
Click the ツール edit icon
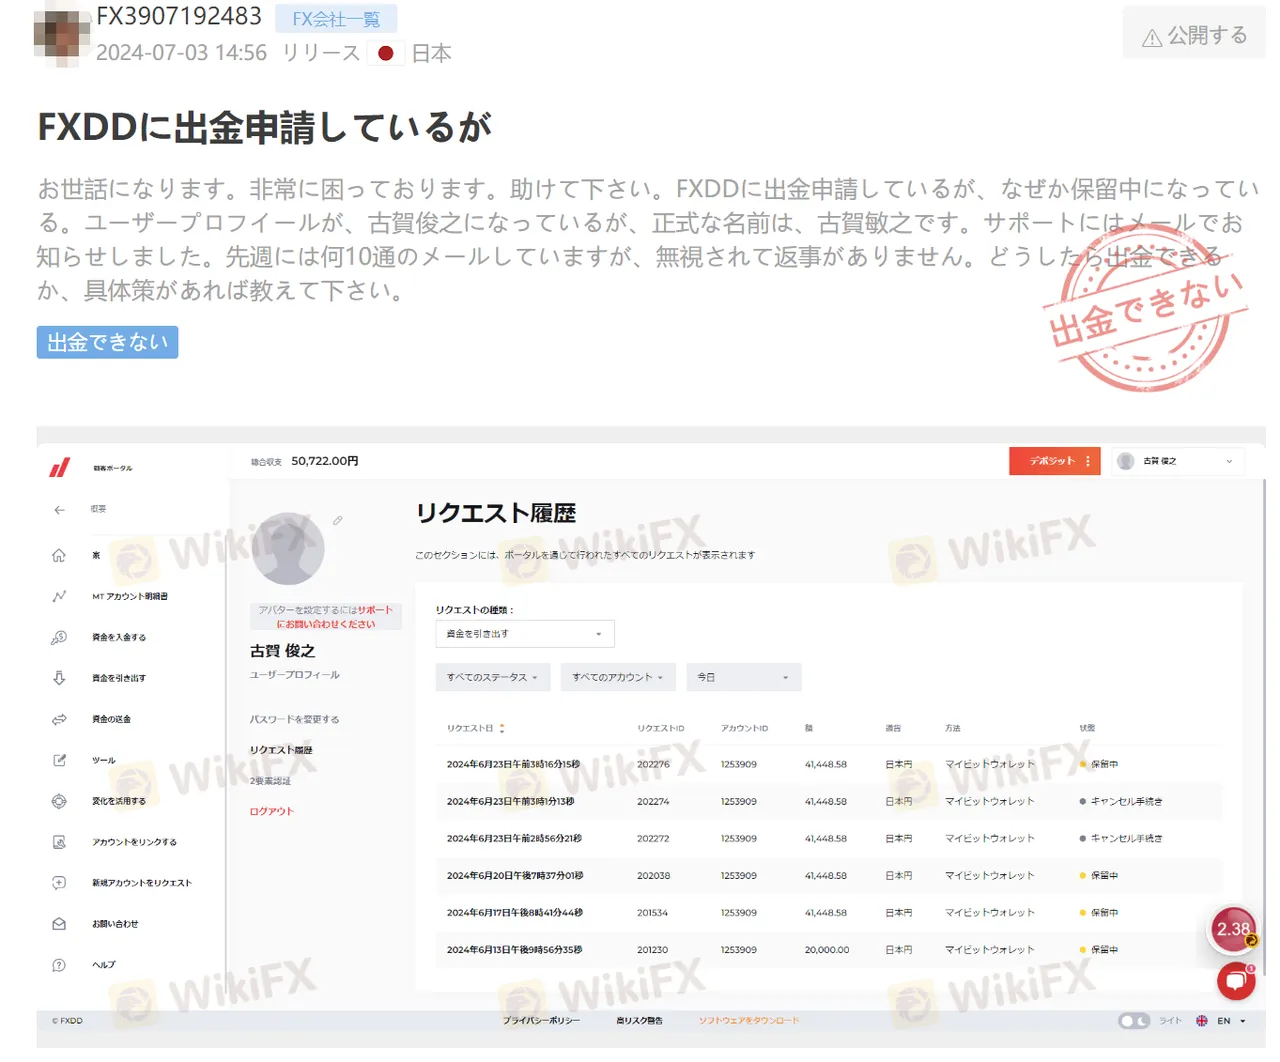59,760
